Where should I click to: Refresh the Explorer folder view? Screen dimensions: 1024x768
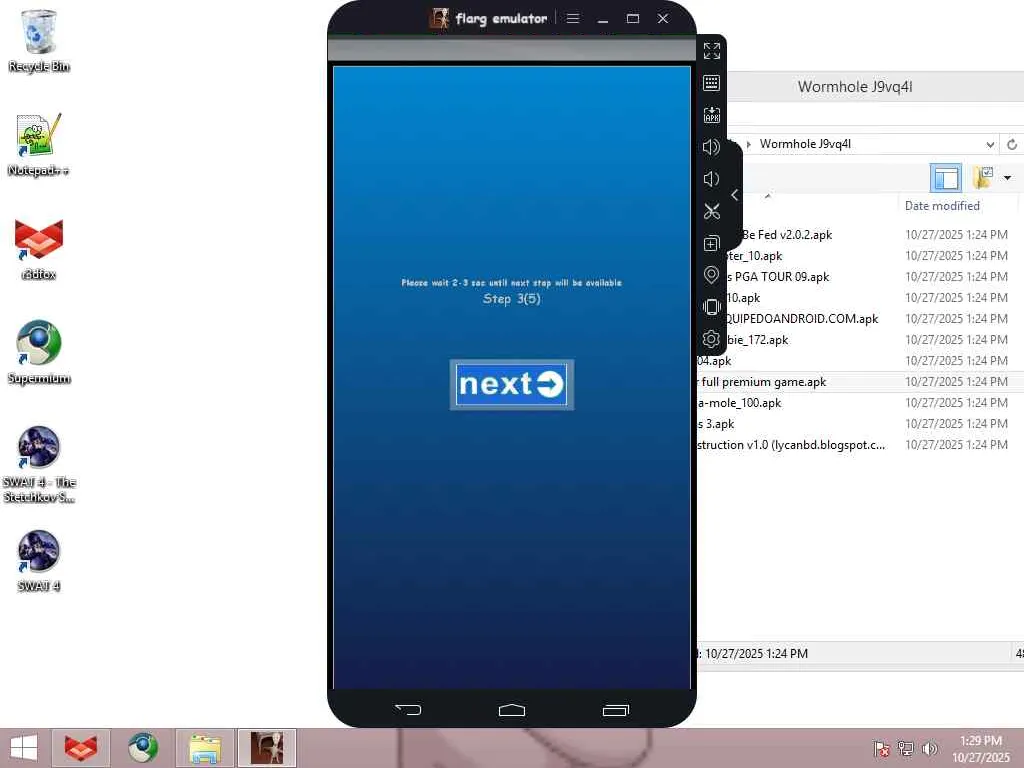point(1012,144)
